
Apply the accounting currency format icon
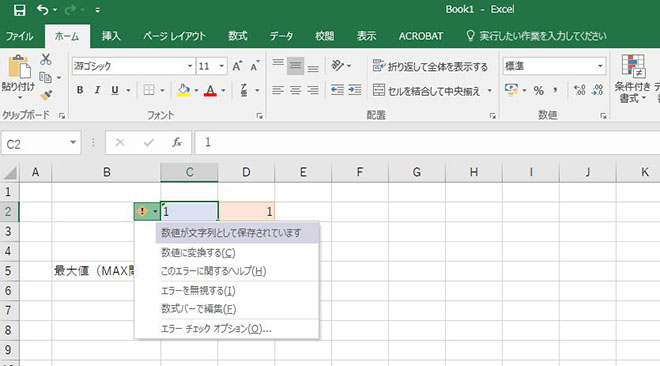coord(511,90)
